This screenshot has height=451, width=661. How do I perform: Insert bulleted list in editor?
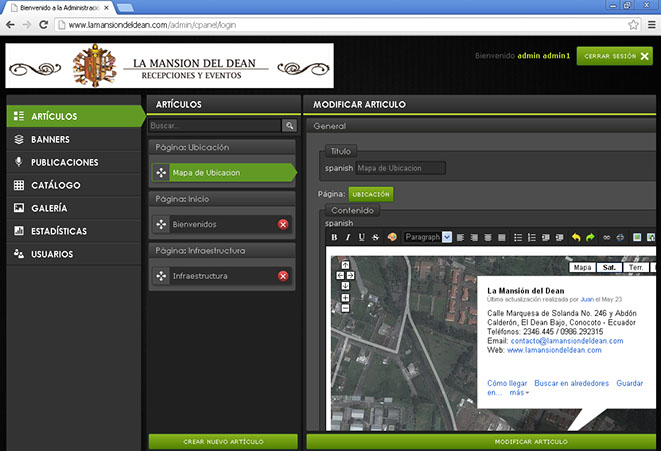(x=518, y=237)
